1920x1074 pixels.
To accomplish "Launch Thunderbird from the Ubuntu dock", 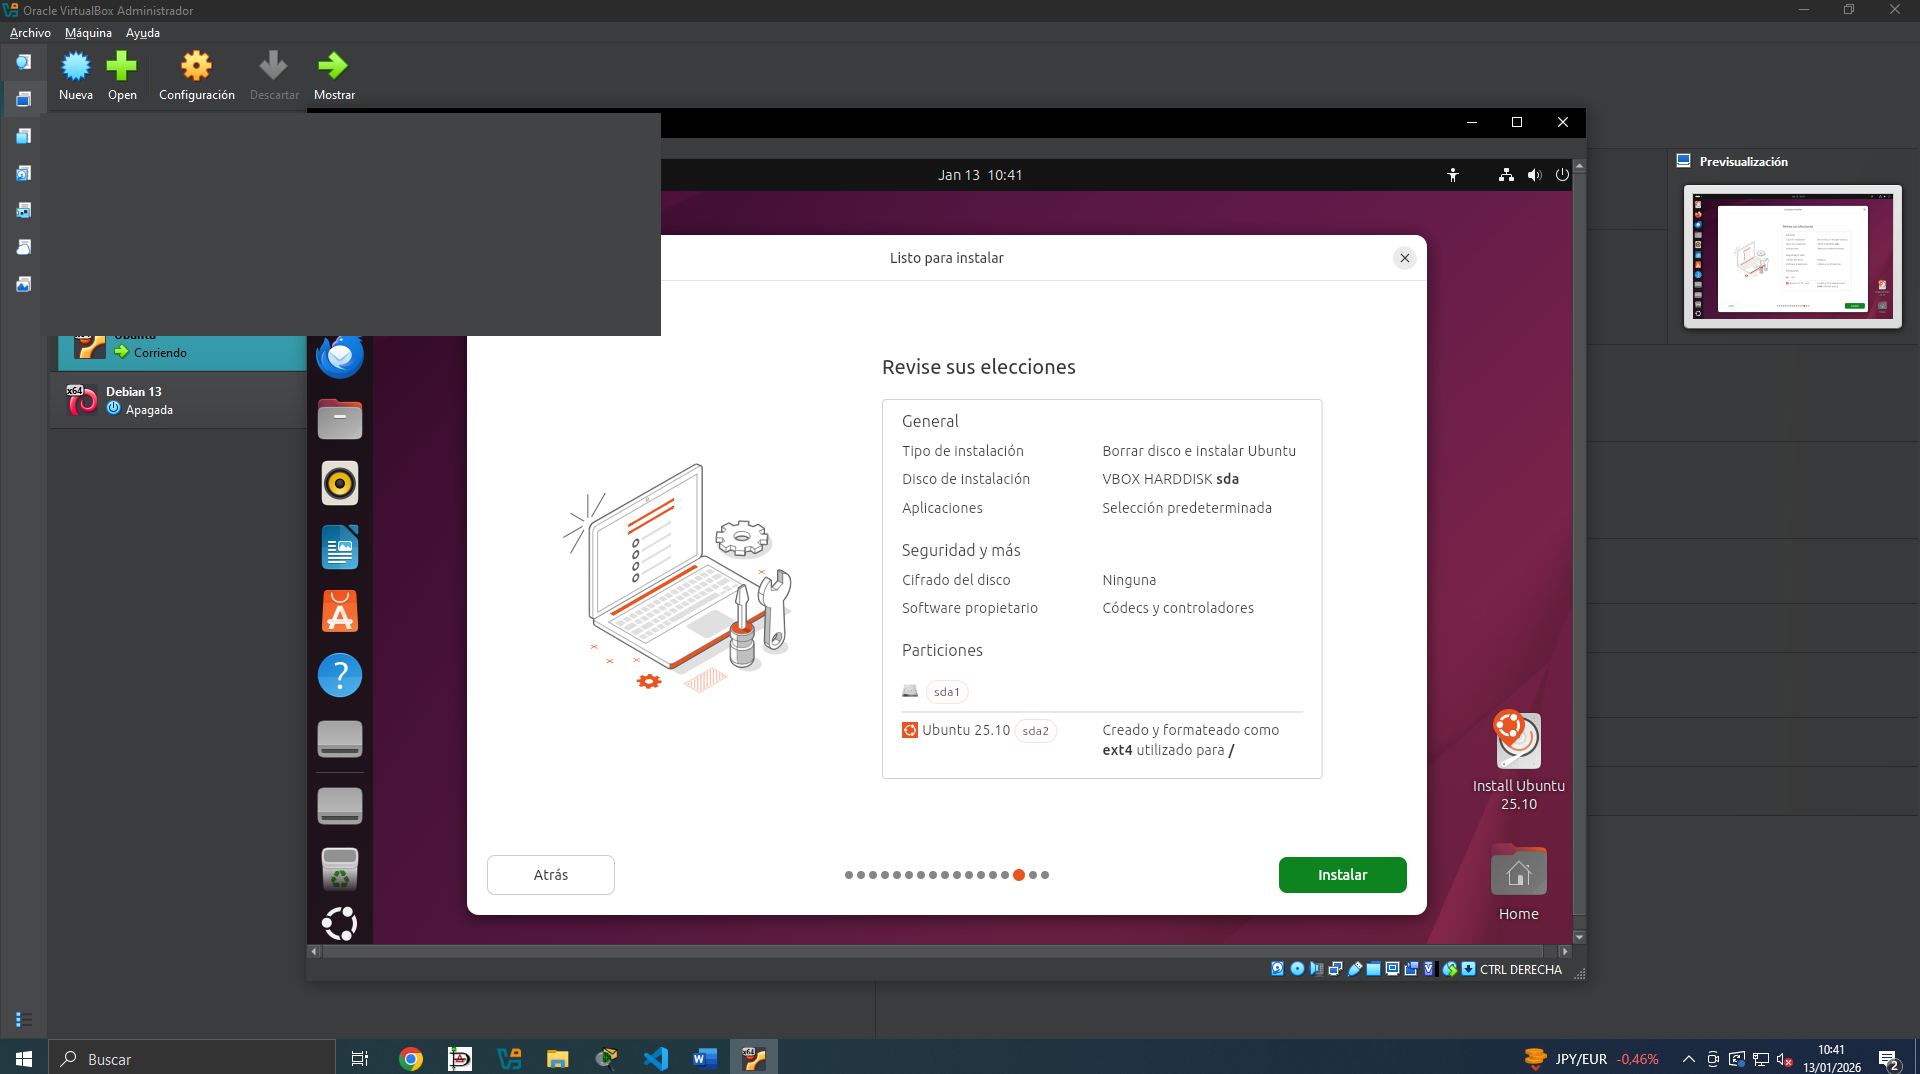I will click(x=340, y=355).
